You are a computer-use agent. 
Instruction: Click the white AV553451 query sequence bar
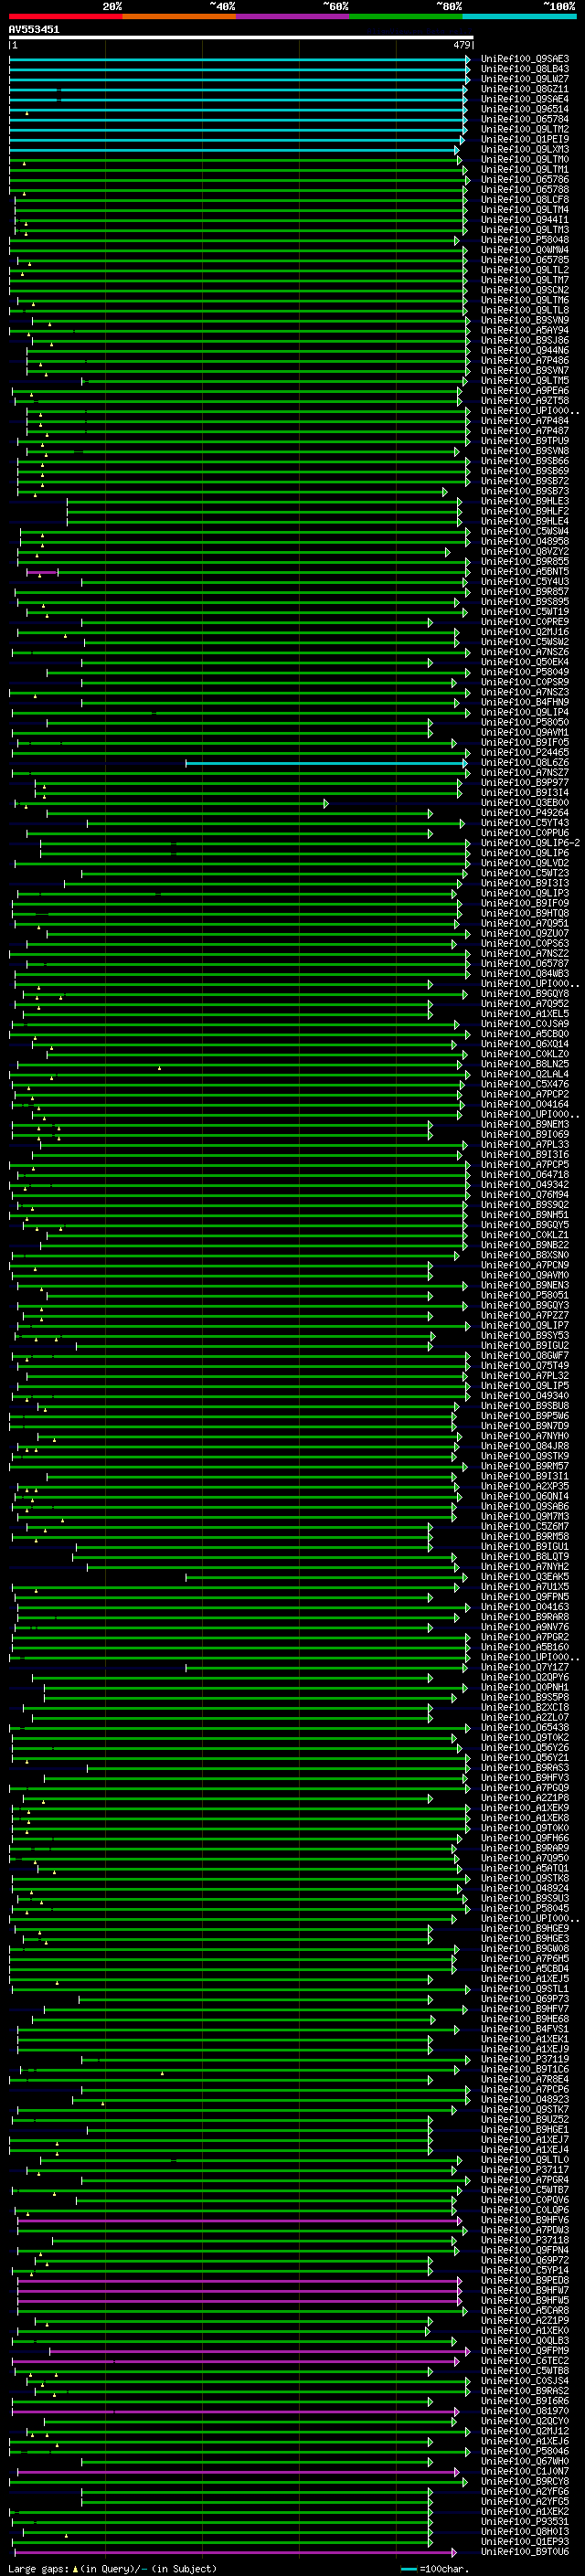[x=241, y=38]
